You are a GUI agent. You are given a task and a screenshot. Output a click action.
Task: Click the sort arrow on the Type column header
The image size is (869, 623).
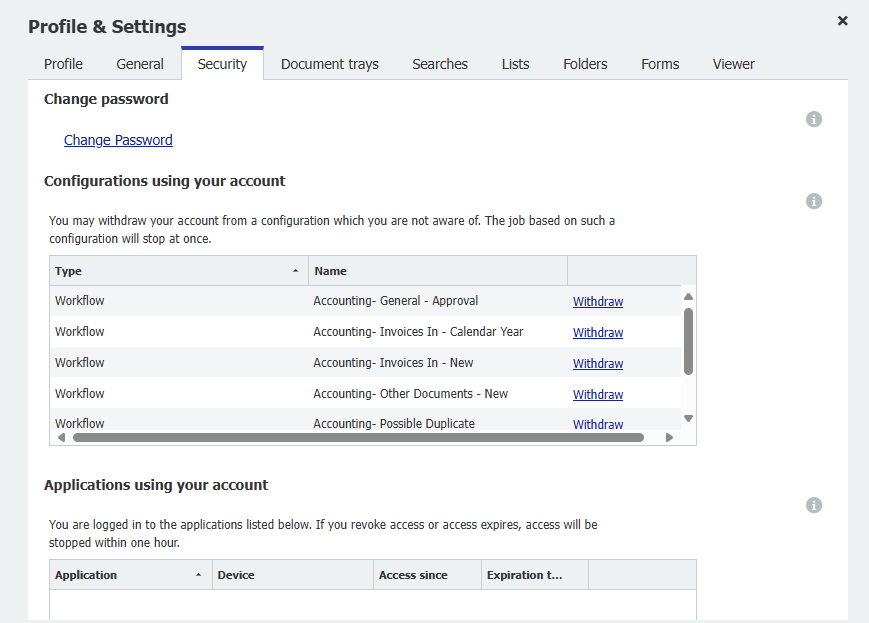(295, 270)
